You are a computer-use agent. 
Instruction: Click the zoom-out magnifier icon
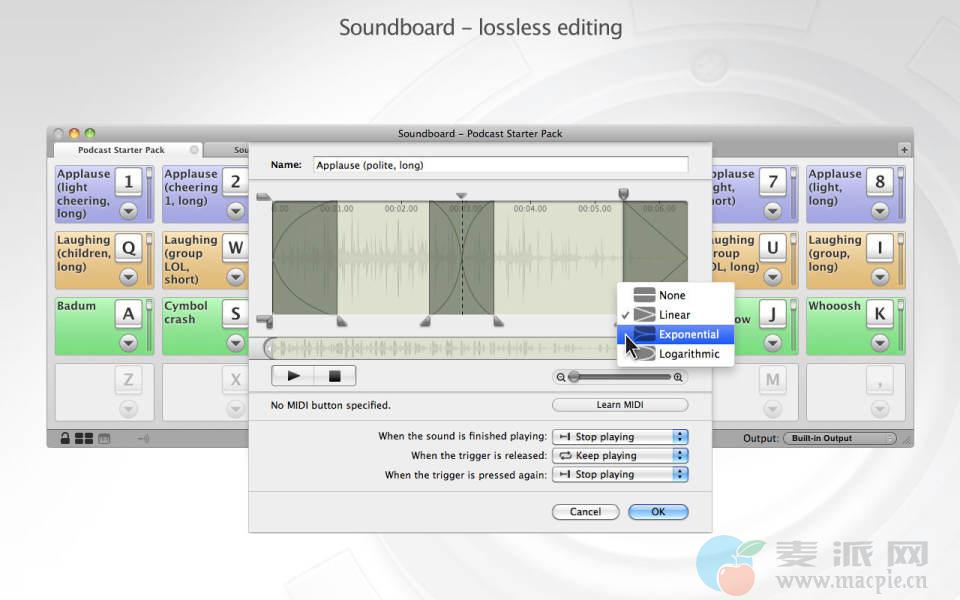pyautogui.click(x=560, y=377)
